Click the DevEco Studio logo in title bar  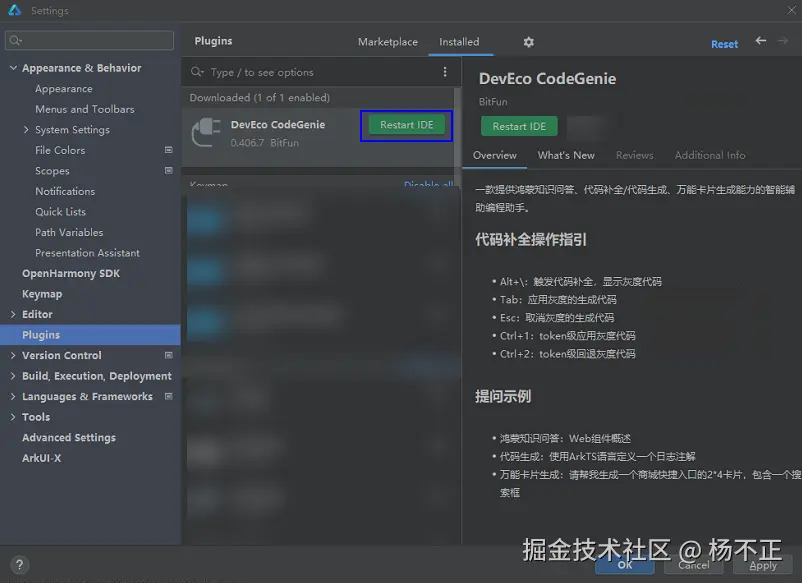[x=15, y=10]
